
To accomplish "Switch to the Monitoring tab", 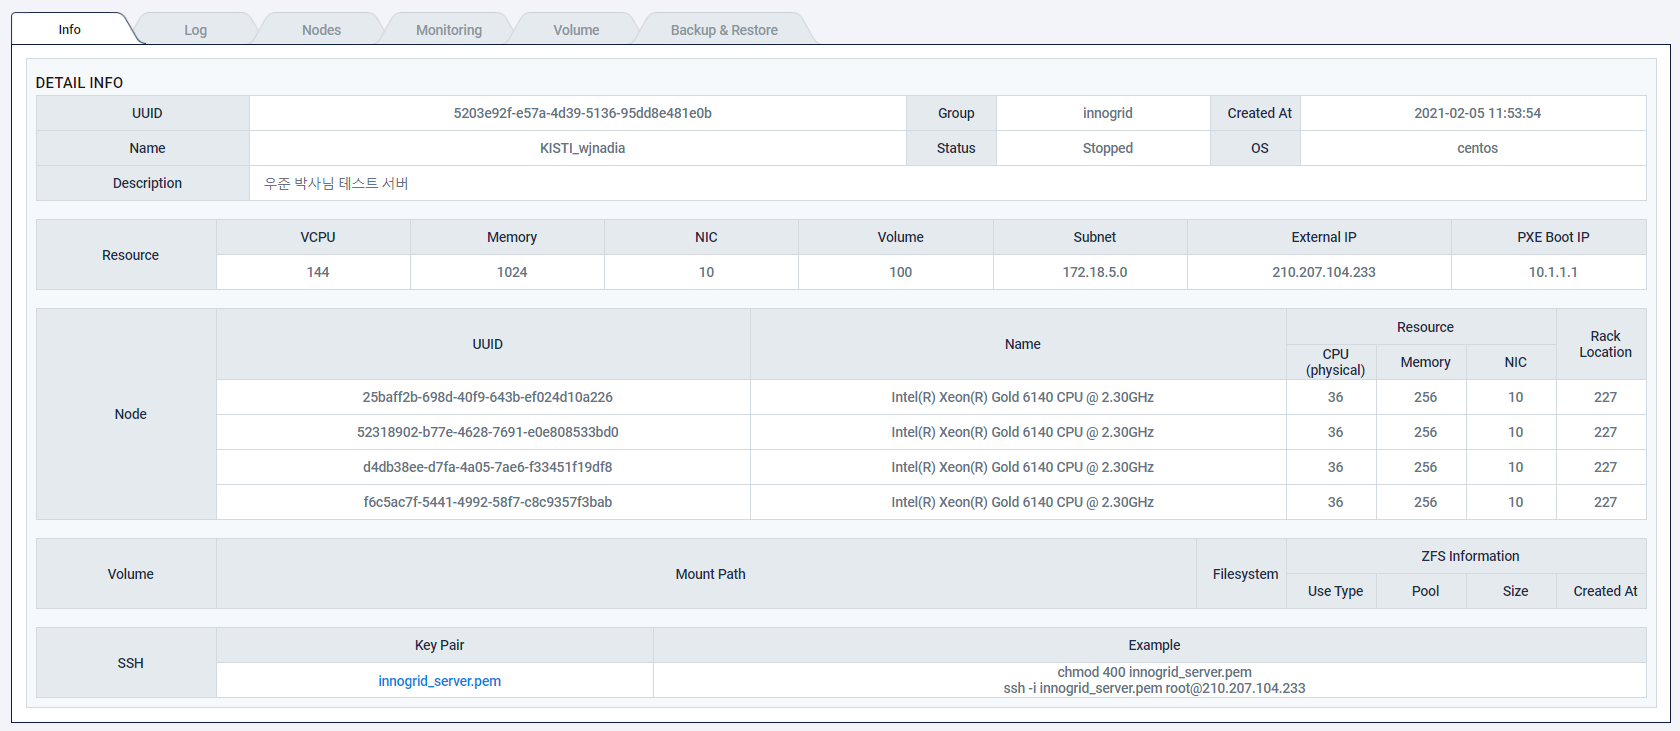I will [x=449, y=30].
